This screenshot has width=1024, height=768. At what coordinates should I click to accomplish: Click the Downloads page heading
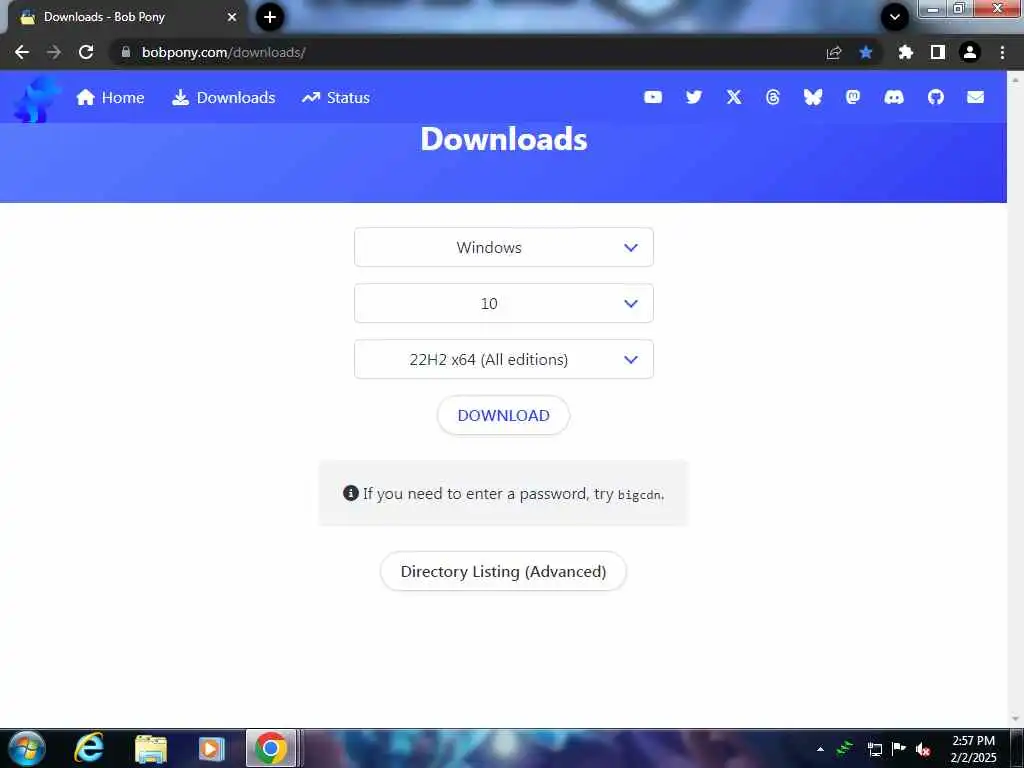[x=504, y=139]
